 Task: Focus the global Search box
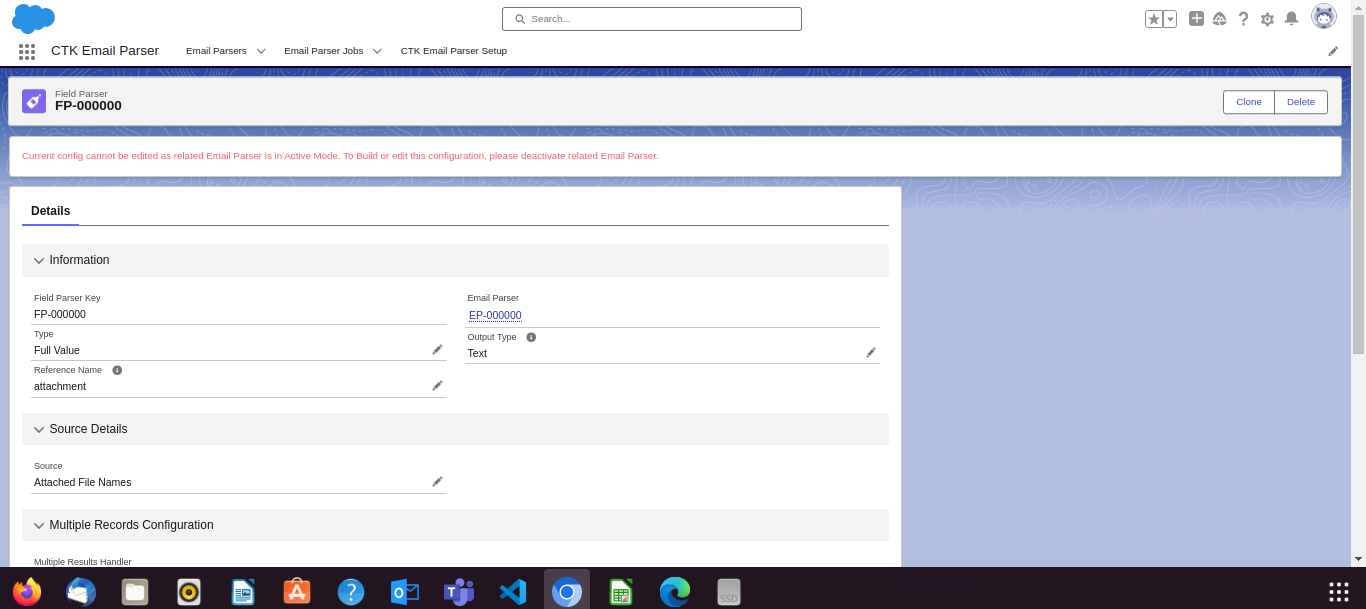pyautogui.click(x=652, y=19)
